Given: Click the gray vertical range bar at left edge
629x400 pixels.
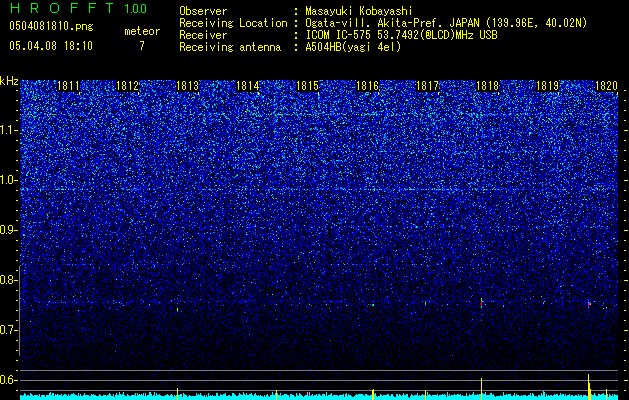Looking at the screenshot, I should [x=19, y=310].
